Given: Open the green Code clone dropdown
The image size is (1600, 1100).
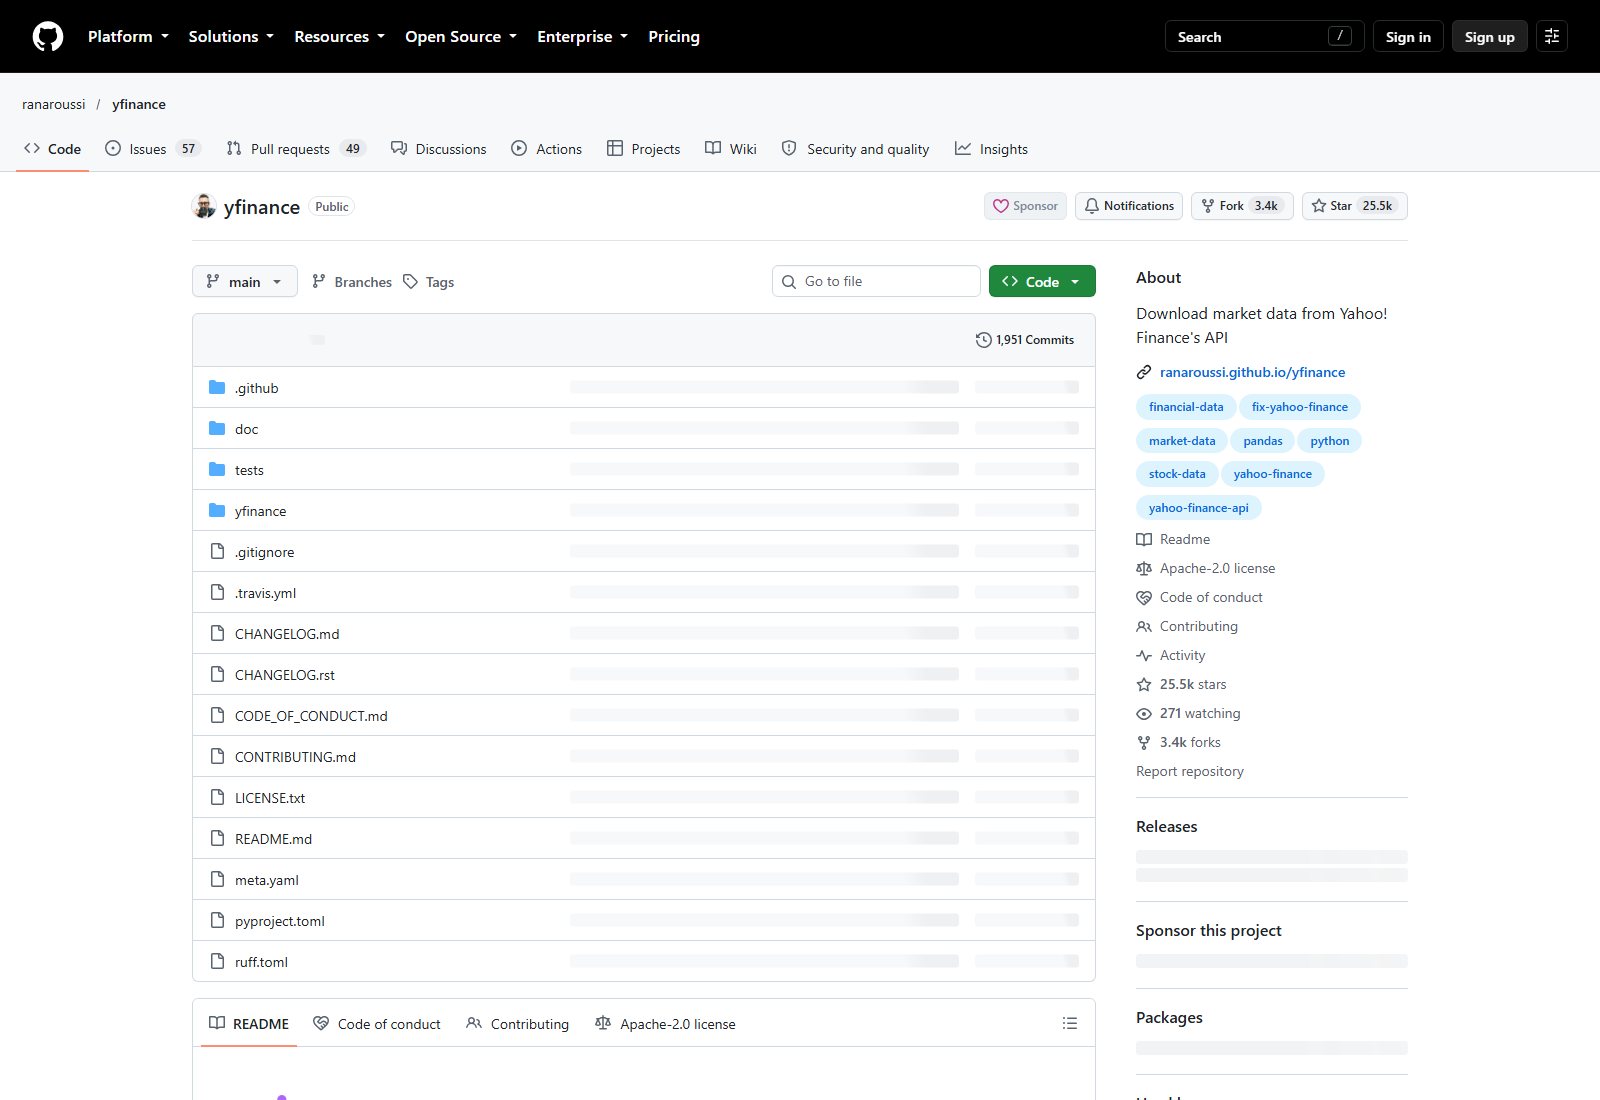Looking at the screenshot, I should 1042,282.
